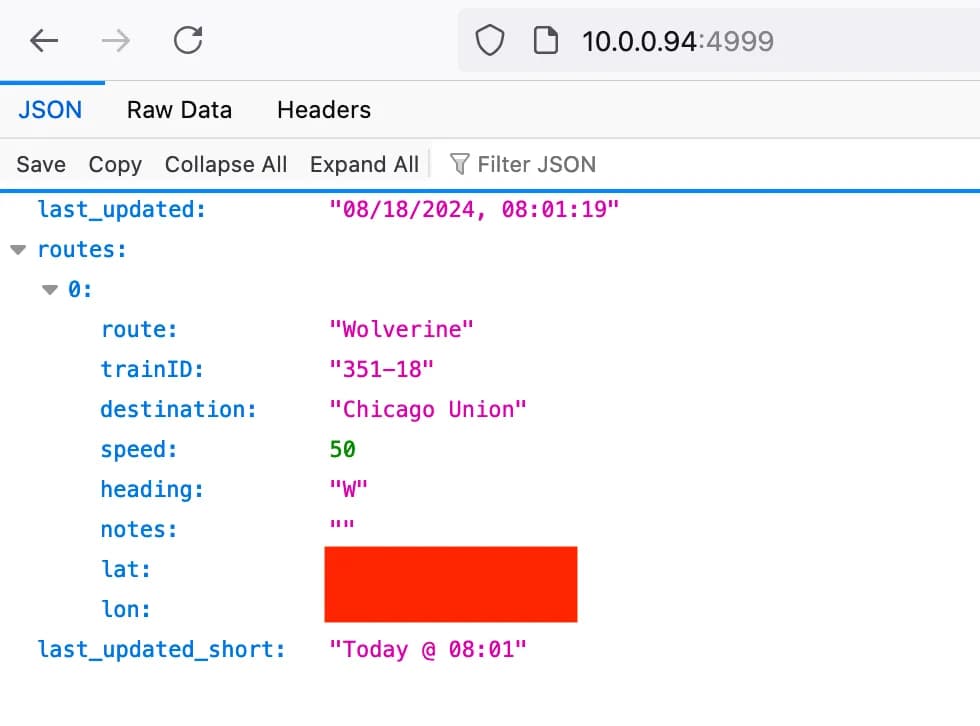Viewport: 980px width, 726px height.
Task: Switch to the JSON tab
Action: 50,110
